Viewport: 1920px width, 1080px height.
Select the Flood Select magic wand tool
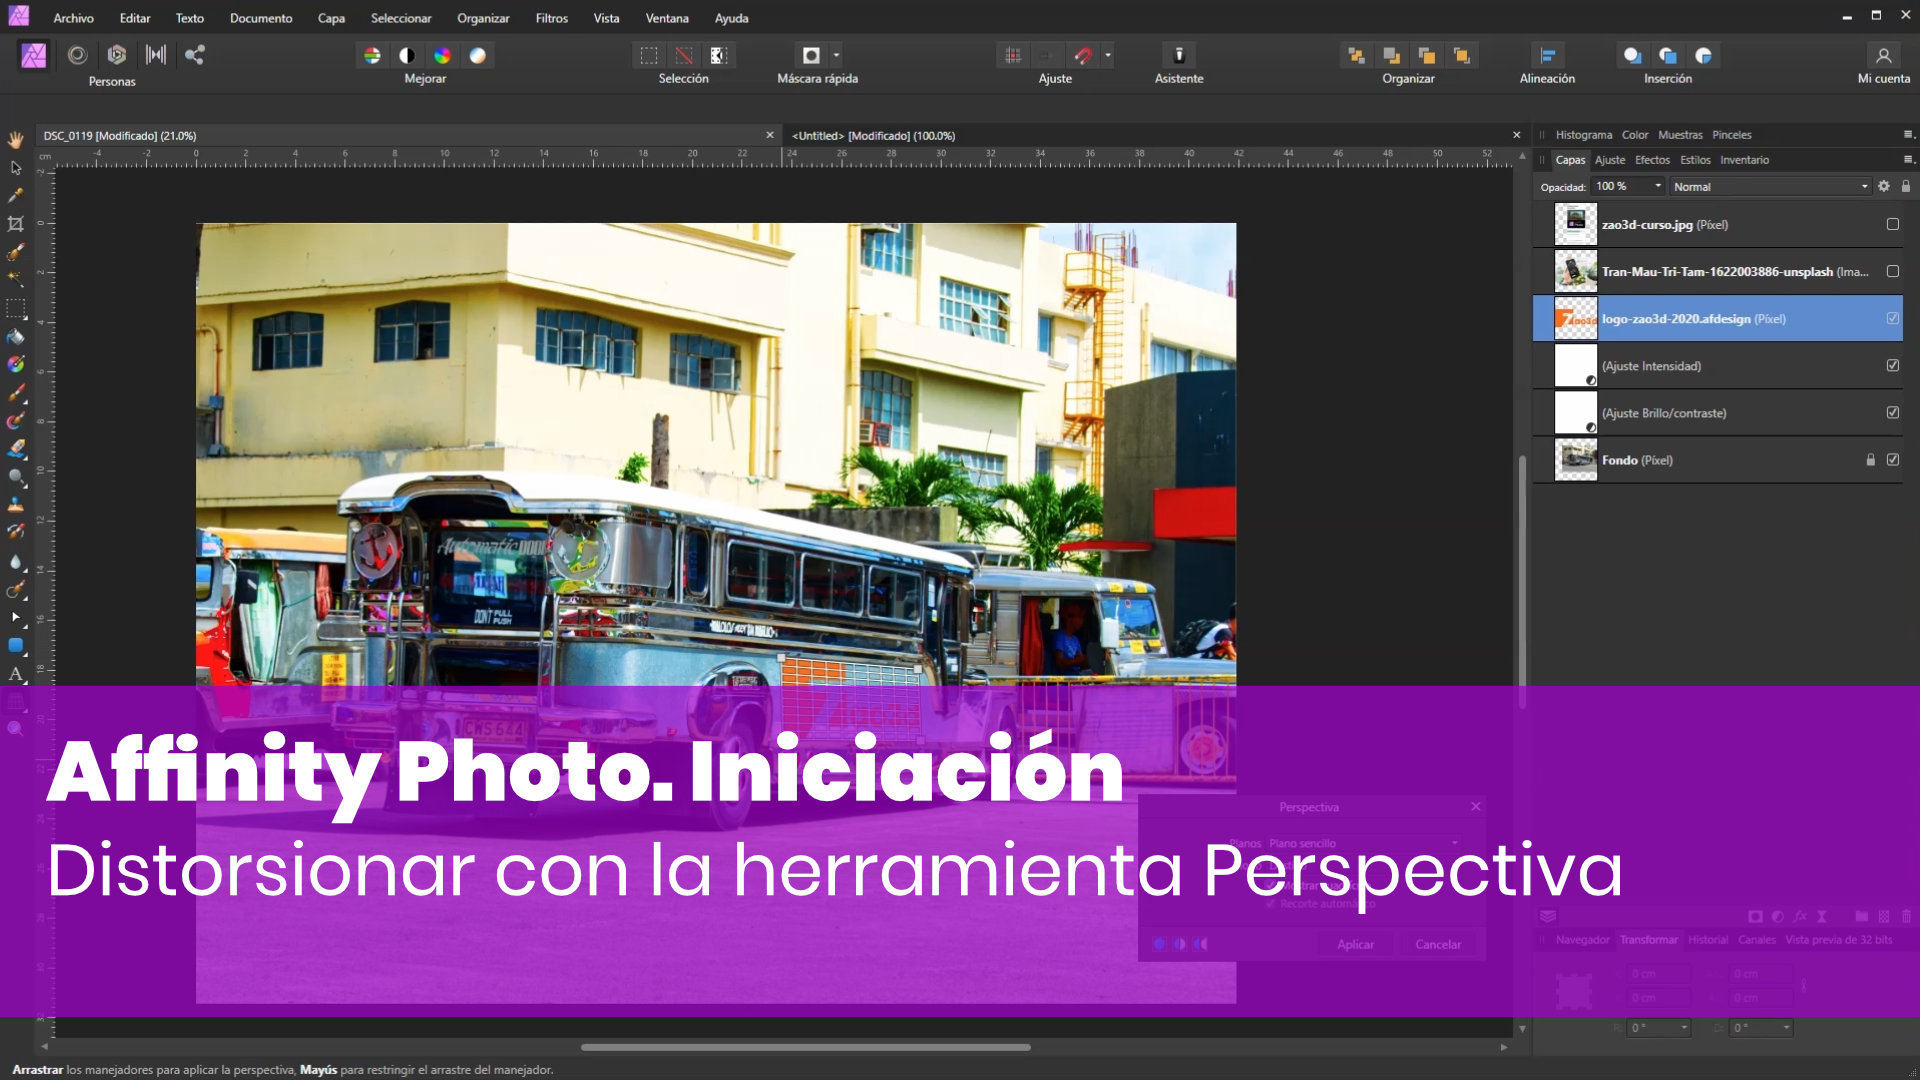point(15,280)
